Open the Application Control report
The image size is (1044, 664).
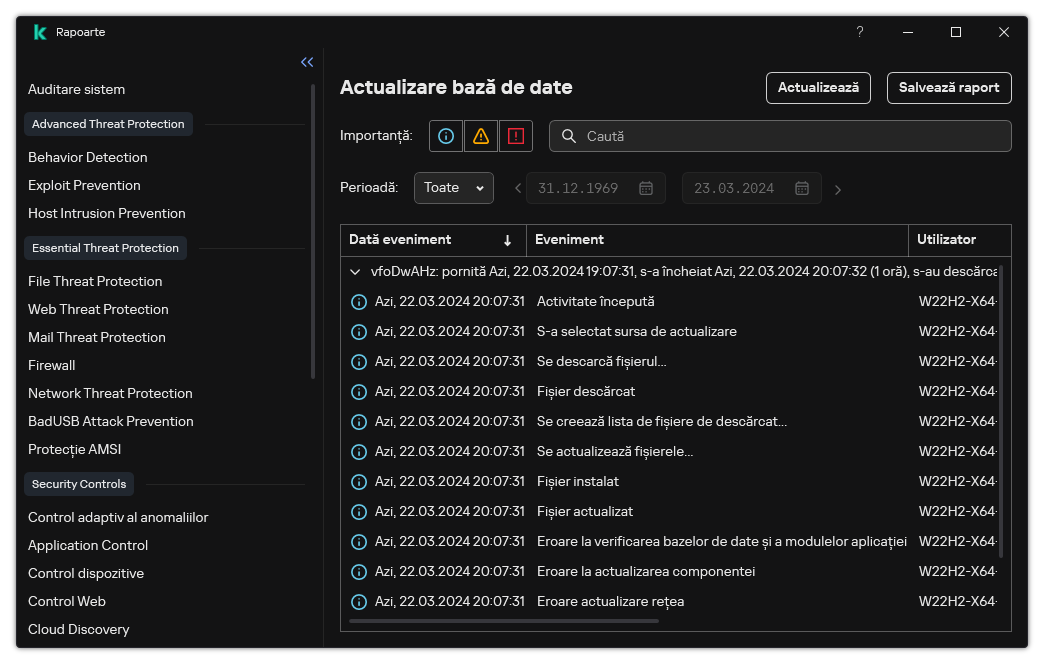(x=87, y=545)
